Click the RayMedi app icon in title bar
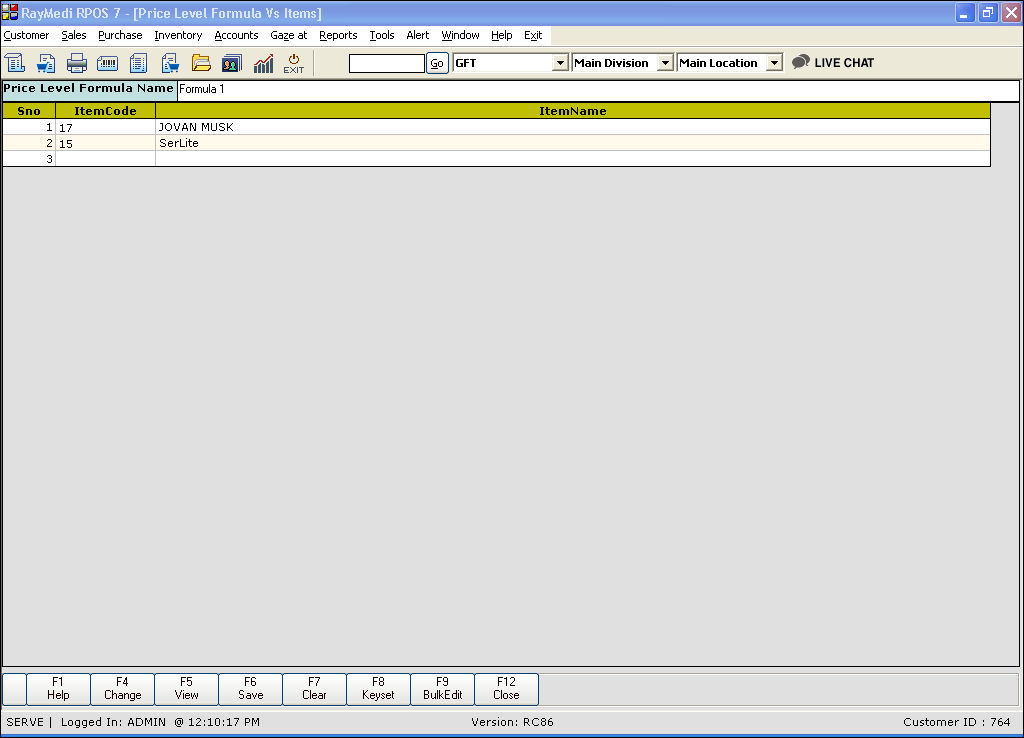1024x738 pixels. 10,12
